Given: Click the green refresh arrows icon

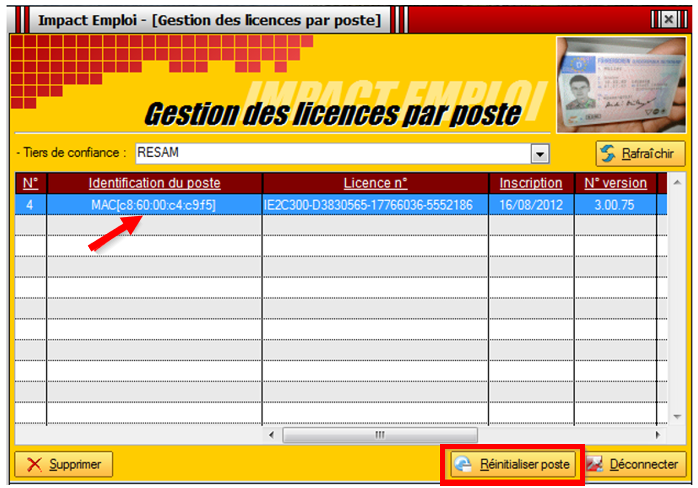Looking at the screenshot, I should point(608,154).
